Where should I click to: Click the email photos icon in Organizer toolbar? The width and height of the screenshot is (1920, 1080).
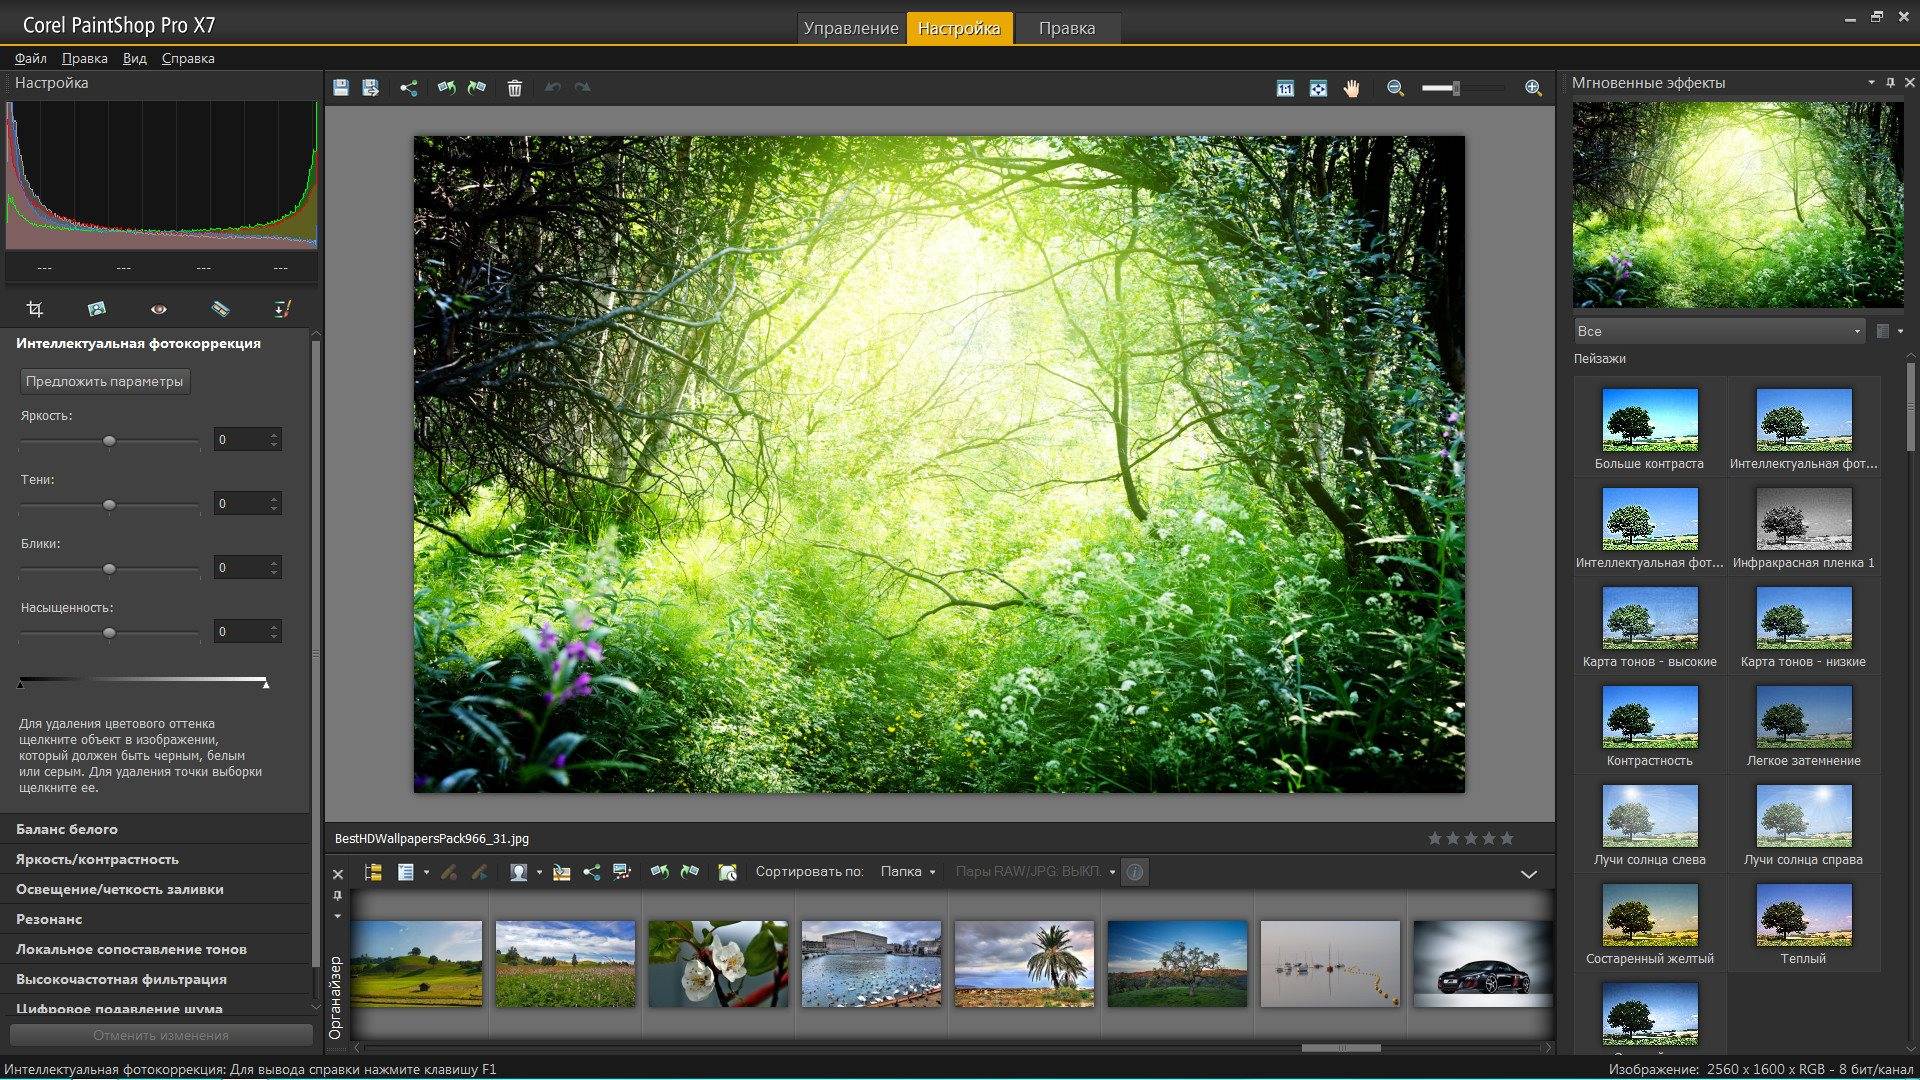[561, 872]
